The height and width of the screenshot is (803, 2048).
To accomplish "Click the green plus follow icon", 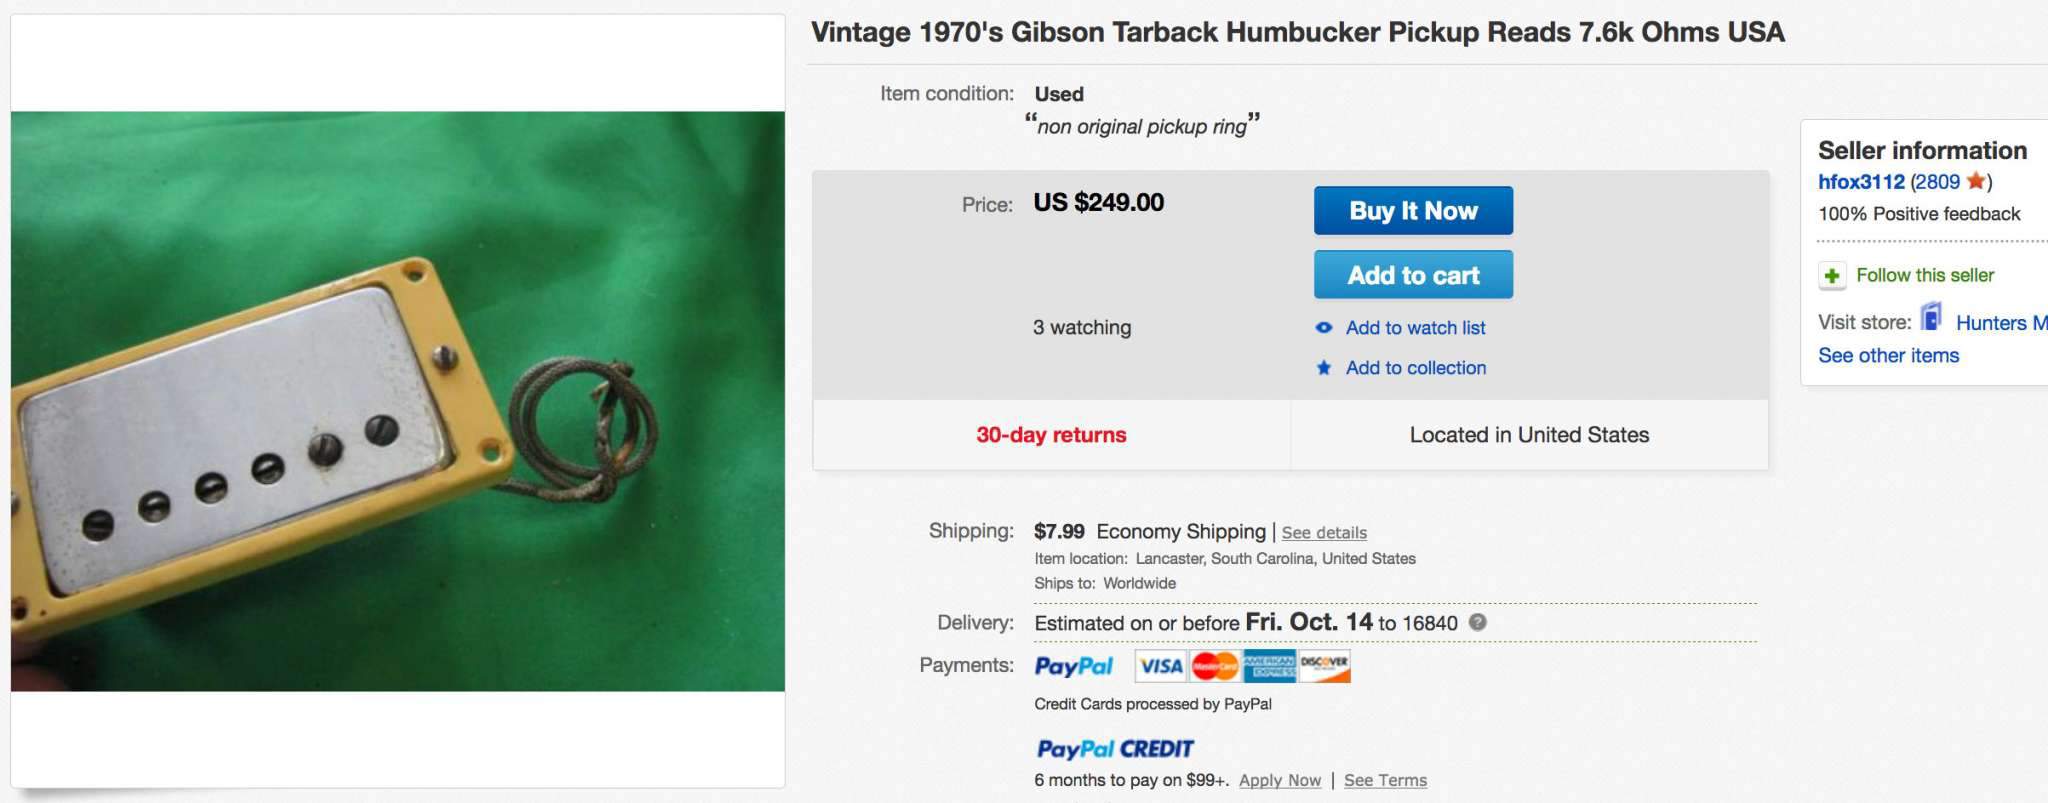I will [x=1832, y=276].
